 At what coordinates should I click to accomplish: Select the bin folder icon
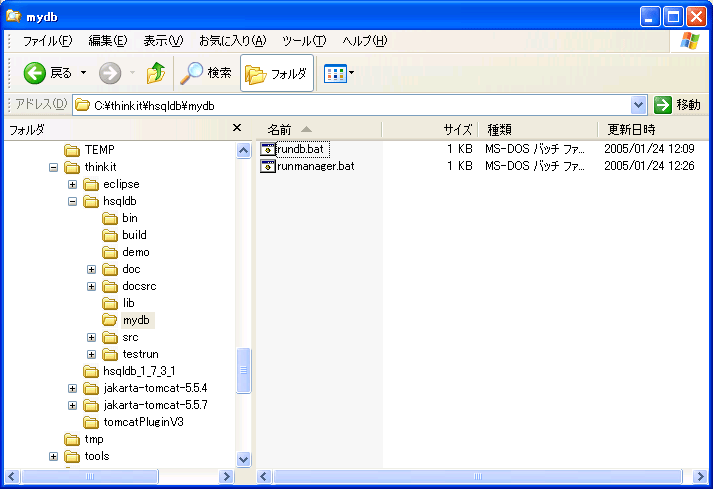[110, 218]
